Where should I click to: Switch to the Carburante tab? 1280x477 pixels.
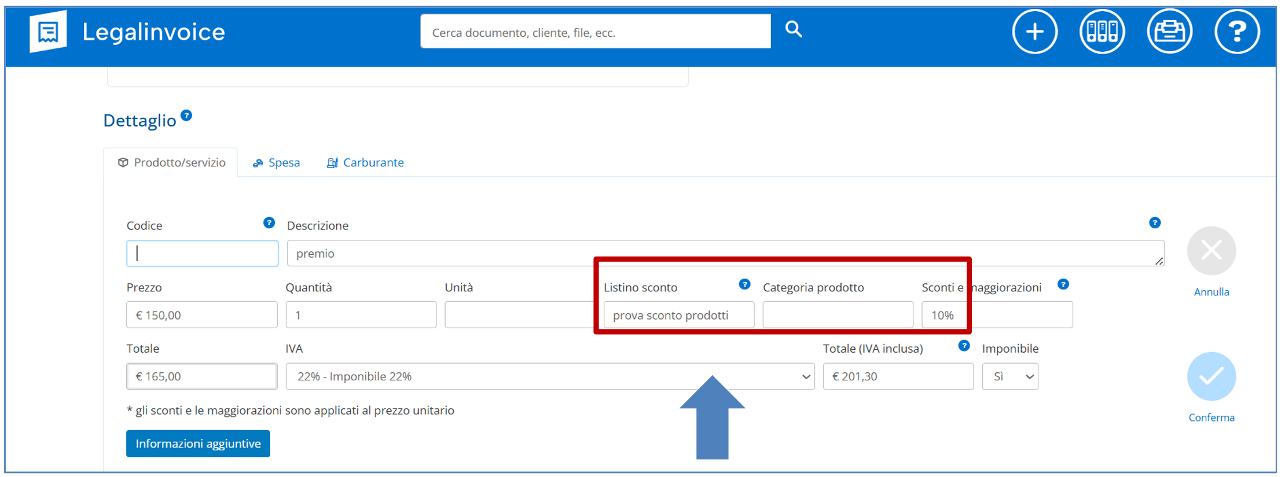[x=365, y=162]
